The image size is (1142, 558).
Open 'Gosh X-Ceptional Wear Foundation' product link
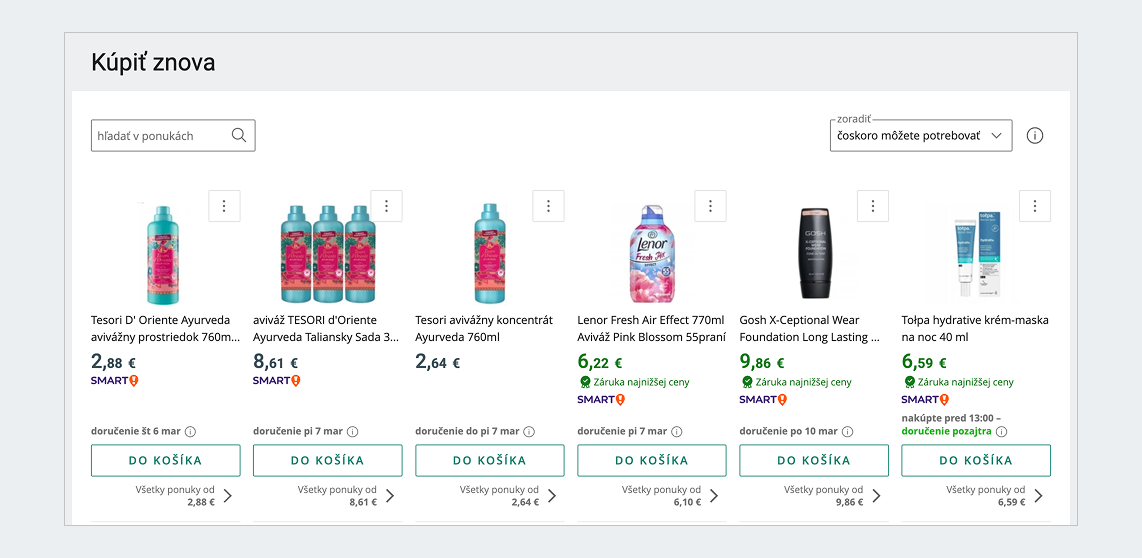click(x=810, y=328)
